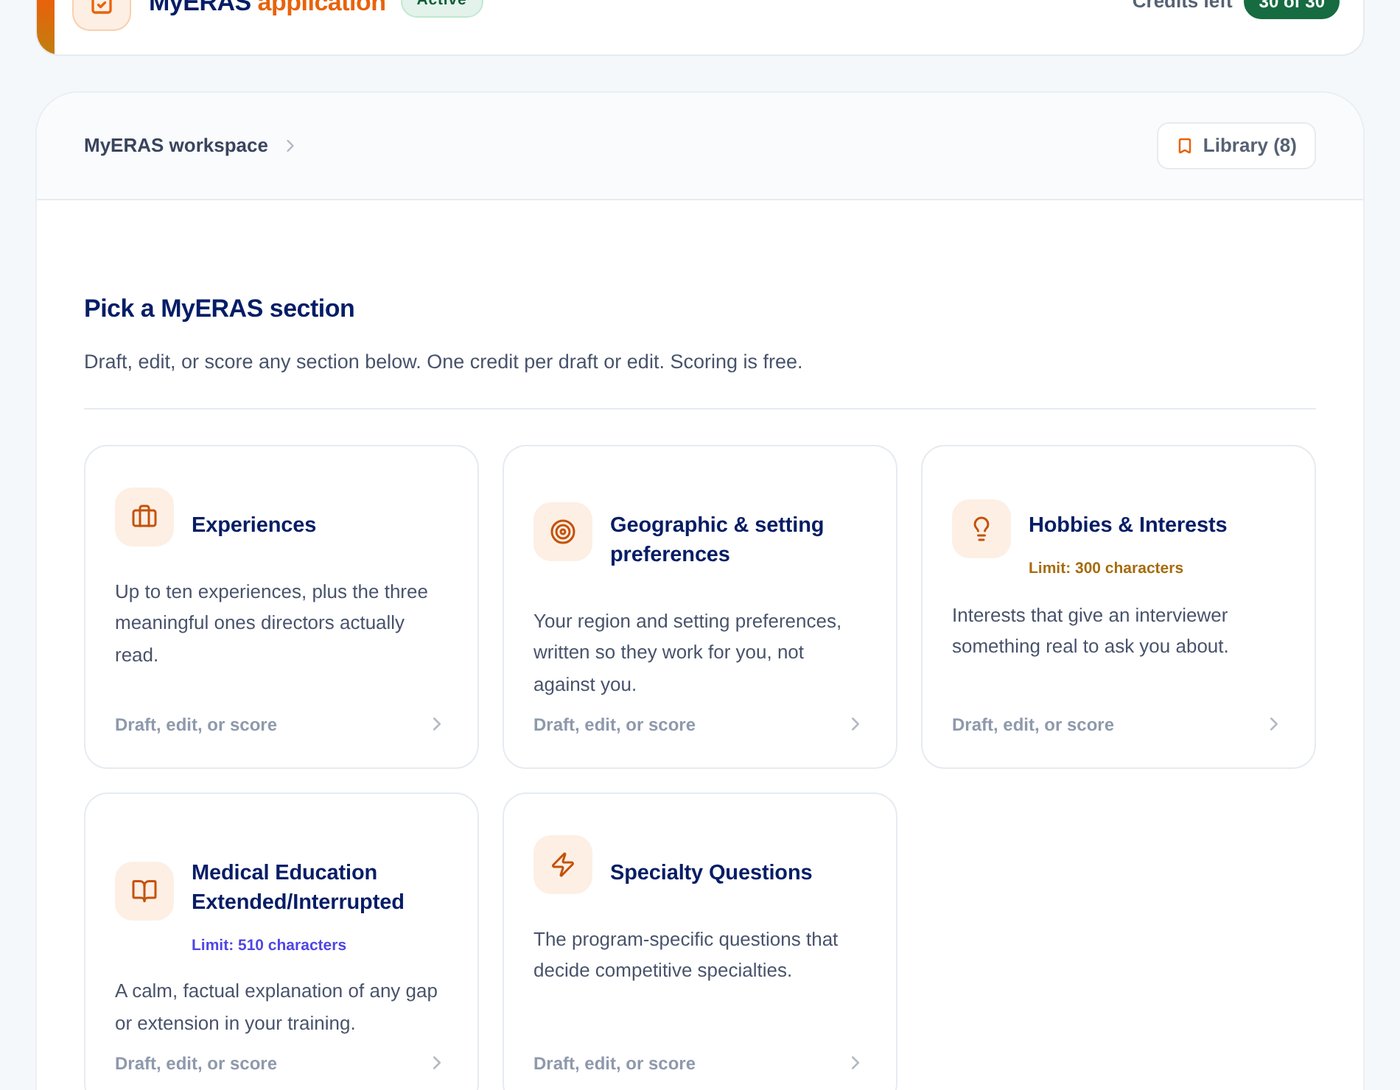Select the Hobbies & Interests heading
The height and width of the screenshot is (1090, 1400).
click(1128, 525)
